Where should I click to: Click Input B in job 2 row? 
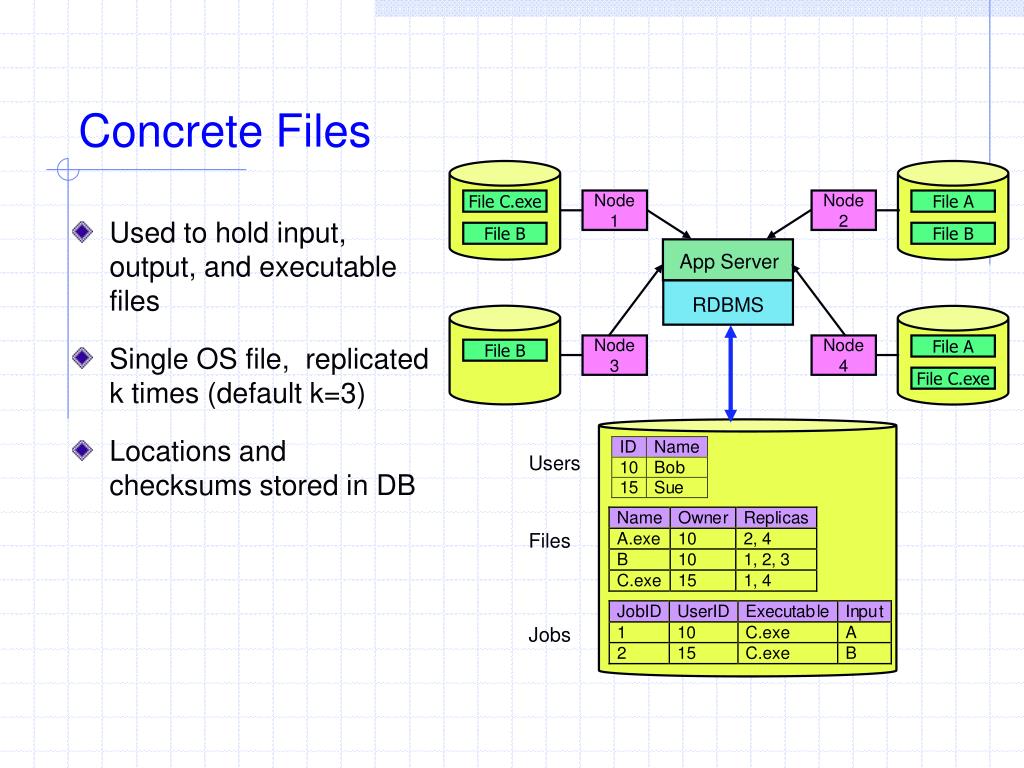[864, 653]
